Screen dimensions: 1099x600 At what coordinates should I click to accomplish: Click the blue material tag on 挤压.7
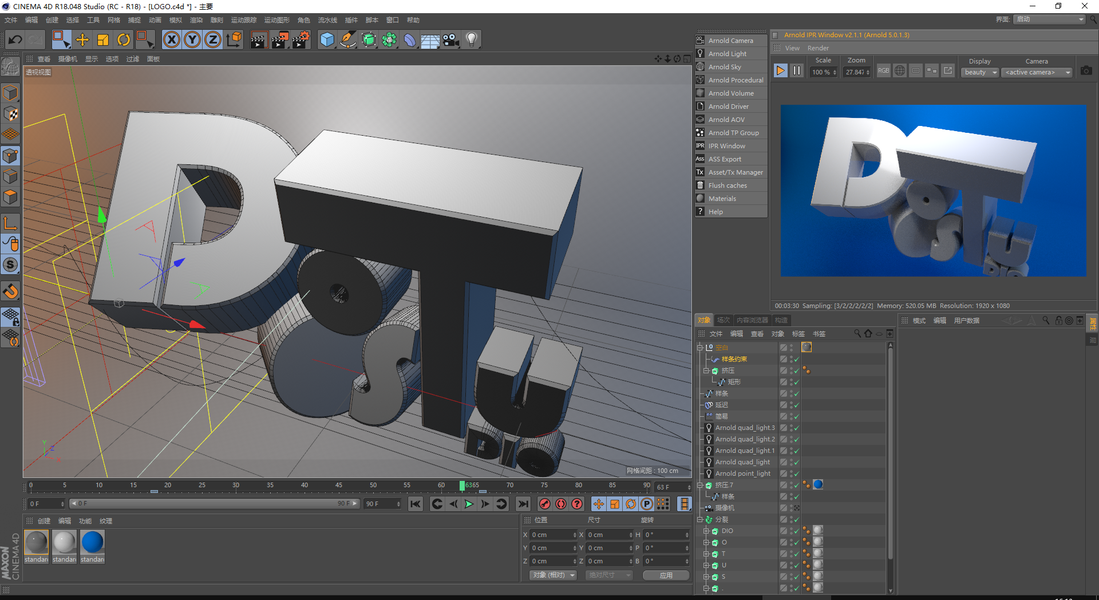click(x=817, y=485)
